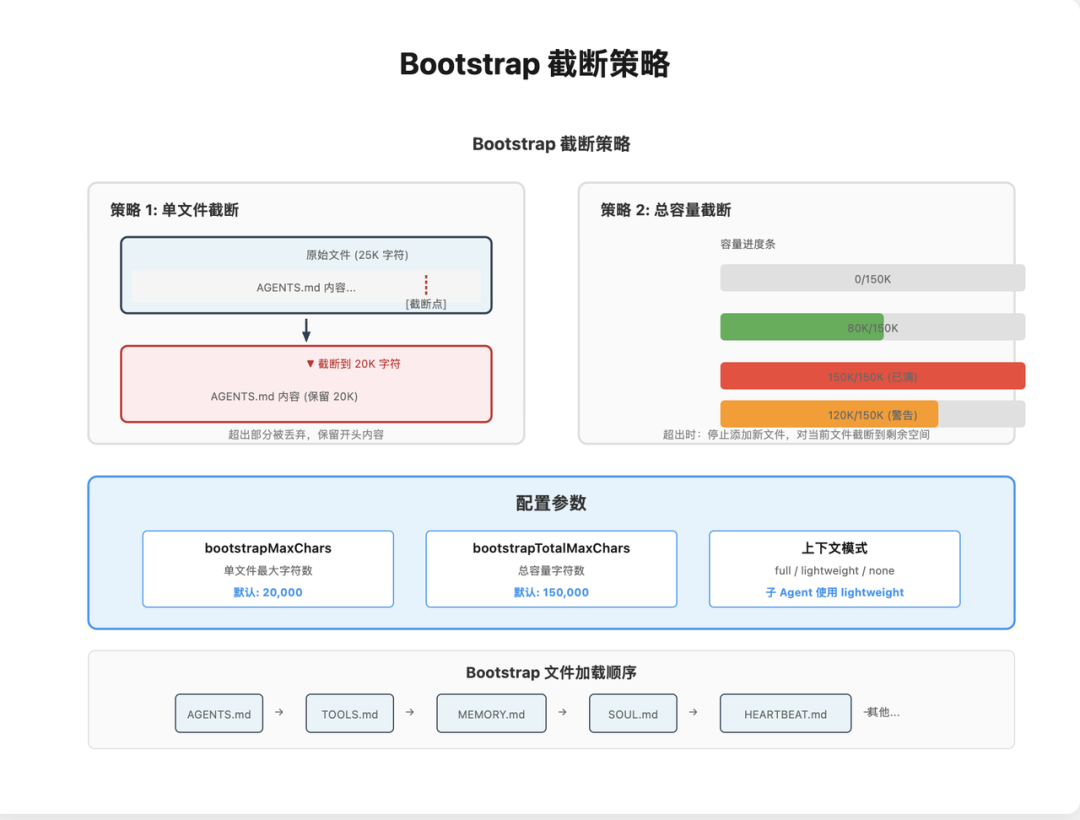Select the TOOLS.md node
This screenshot has height=820, width=1080.
click(349, 713)
